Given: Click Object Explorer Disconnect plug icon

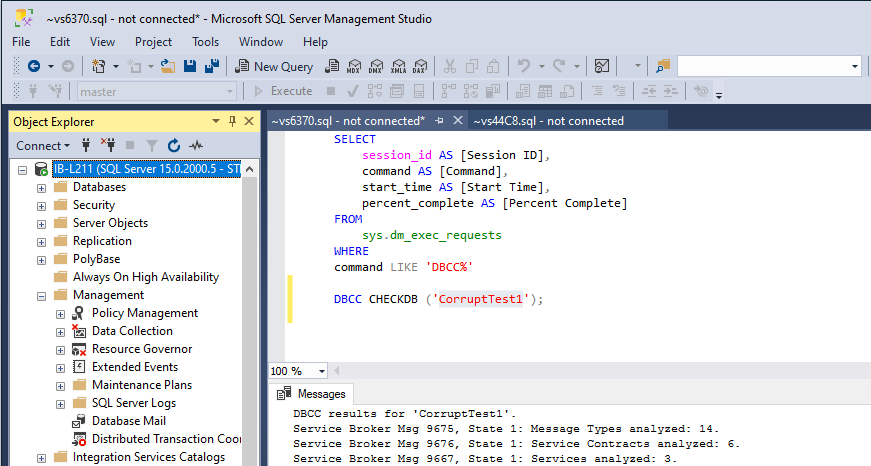Looking at the screenshot, I should coord(108,146).
